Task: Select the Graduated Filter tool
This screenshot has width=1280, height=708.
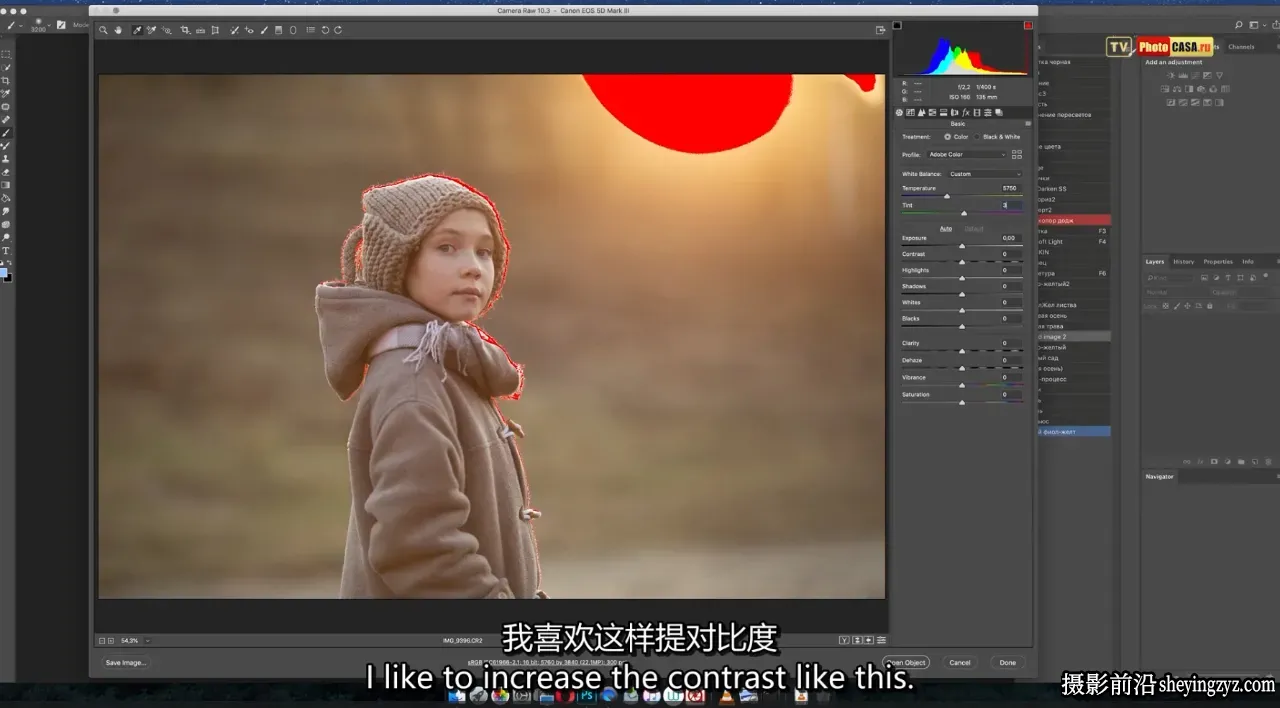Action: pyautogui.click(x=279, y=30)
